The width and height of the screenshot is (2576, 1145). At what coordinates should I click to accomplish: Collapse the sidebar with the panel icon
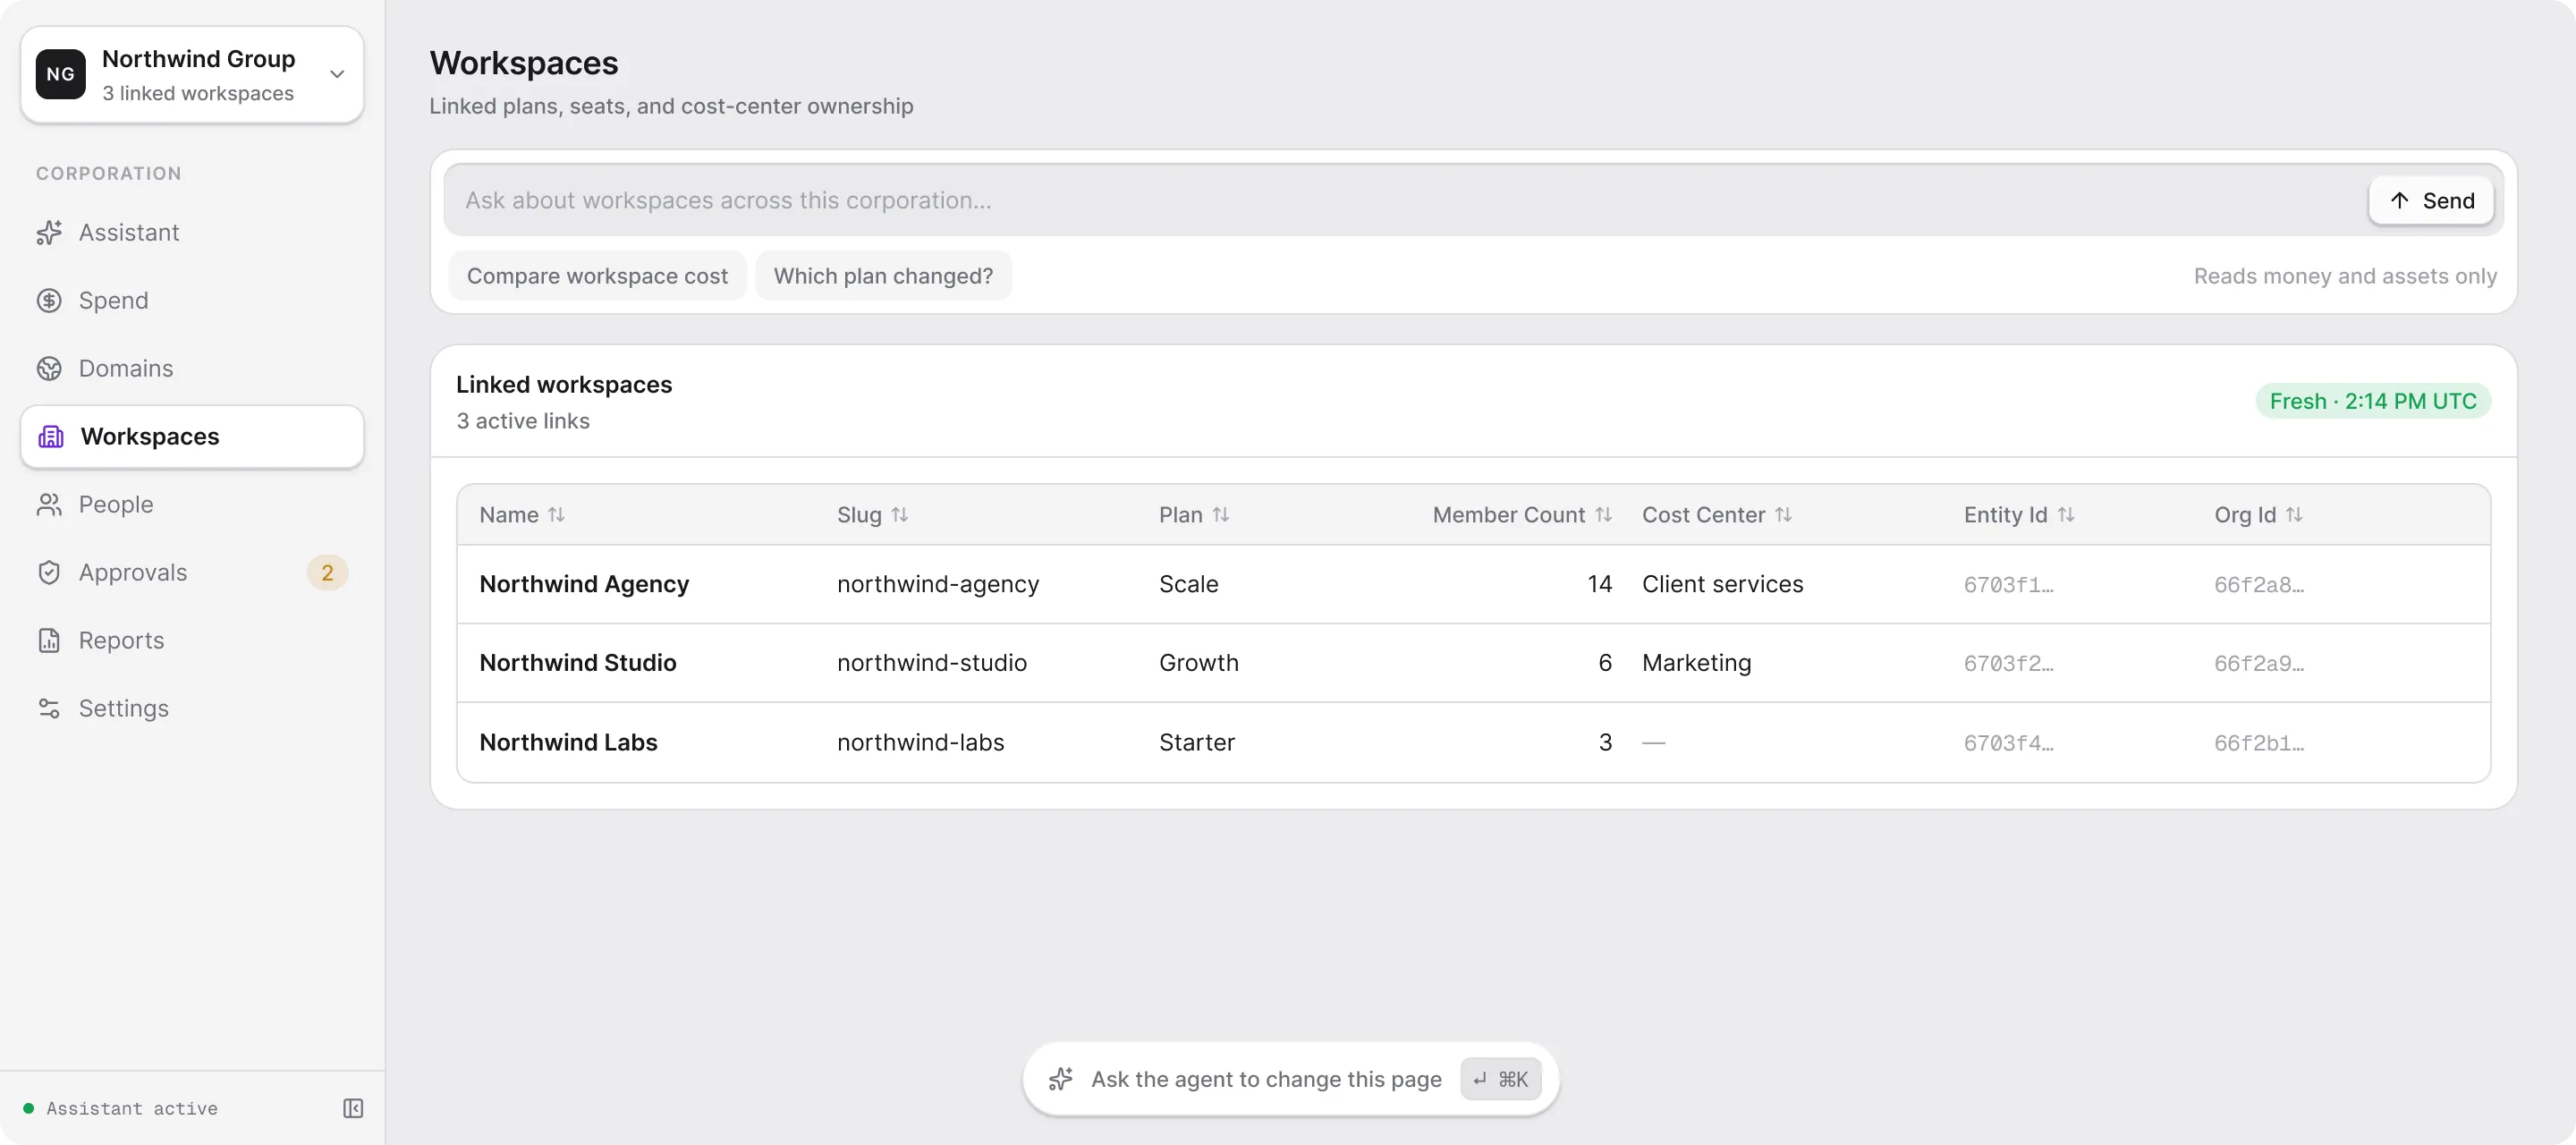click(x=353, y=1108)
